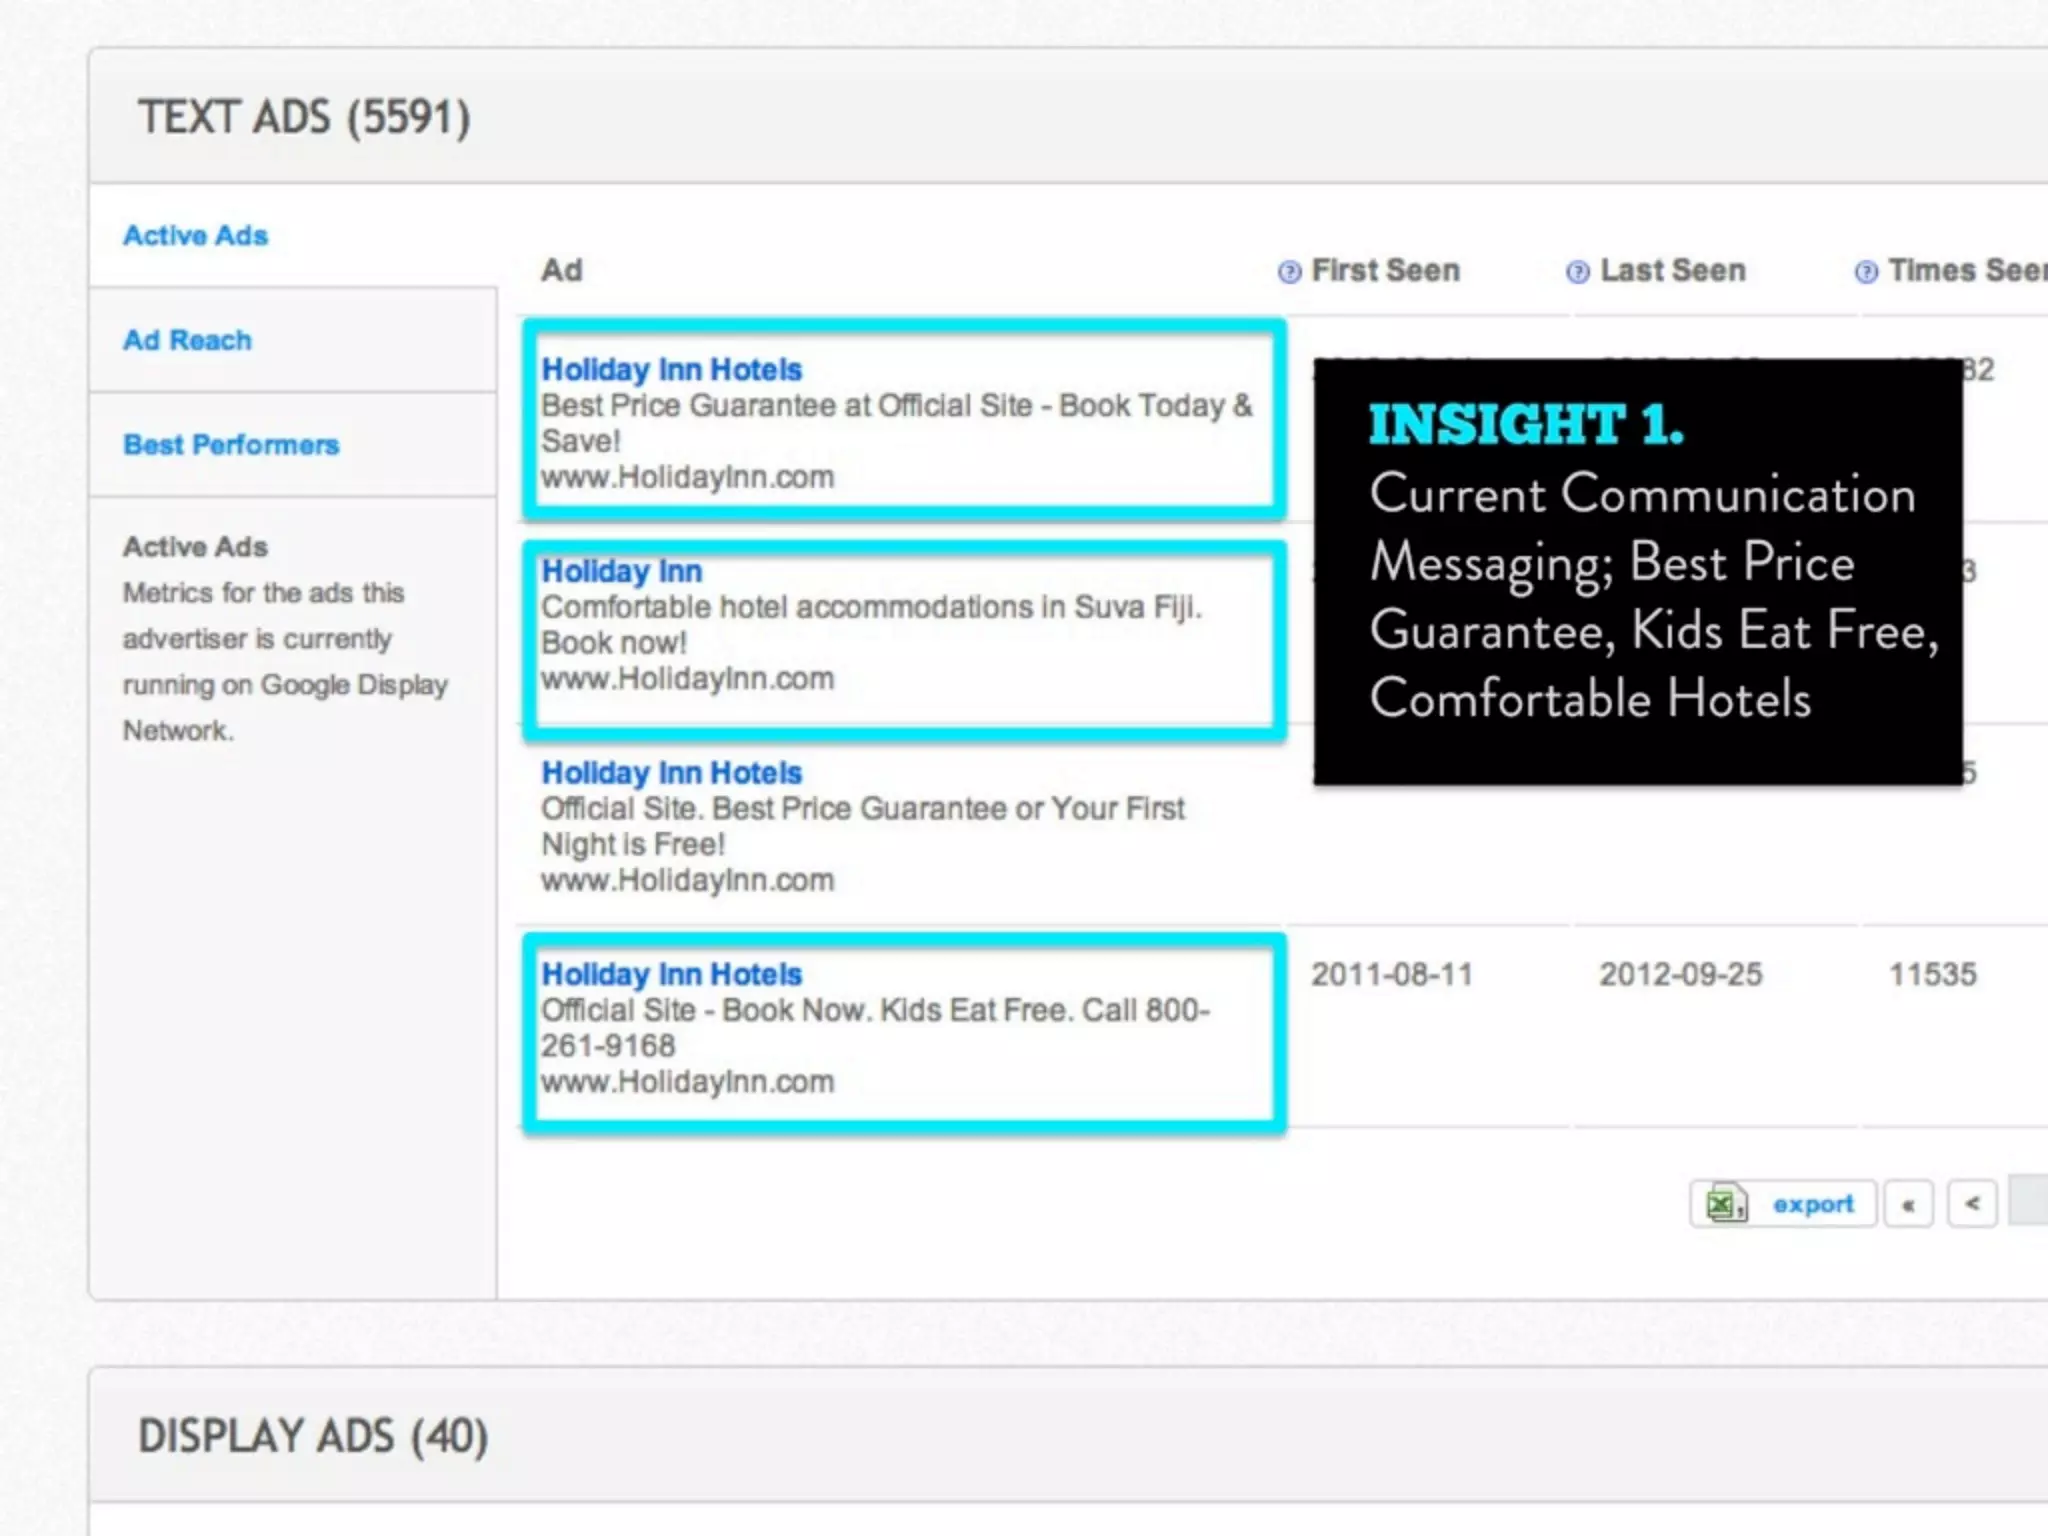Click the Last Seen help icon
The width and height of the screenshot is (2048, 1536).
click(1577, 272)
